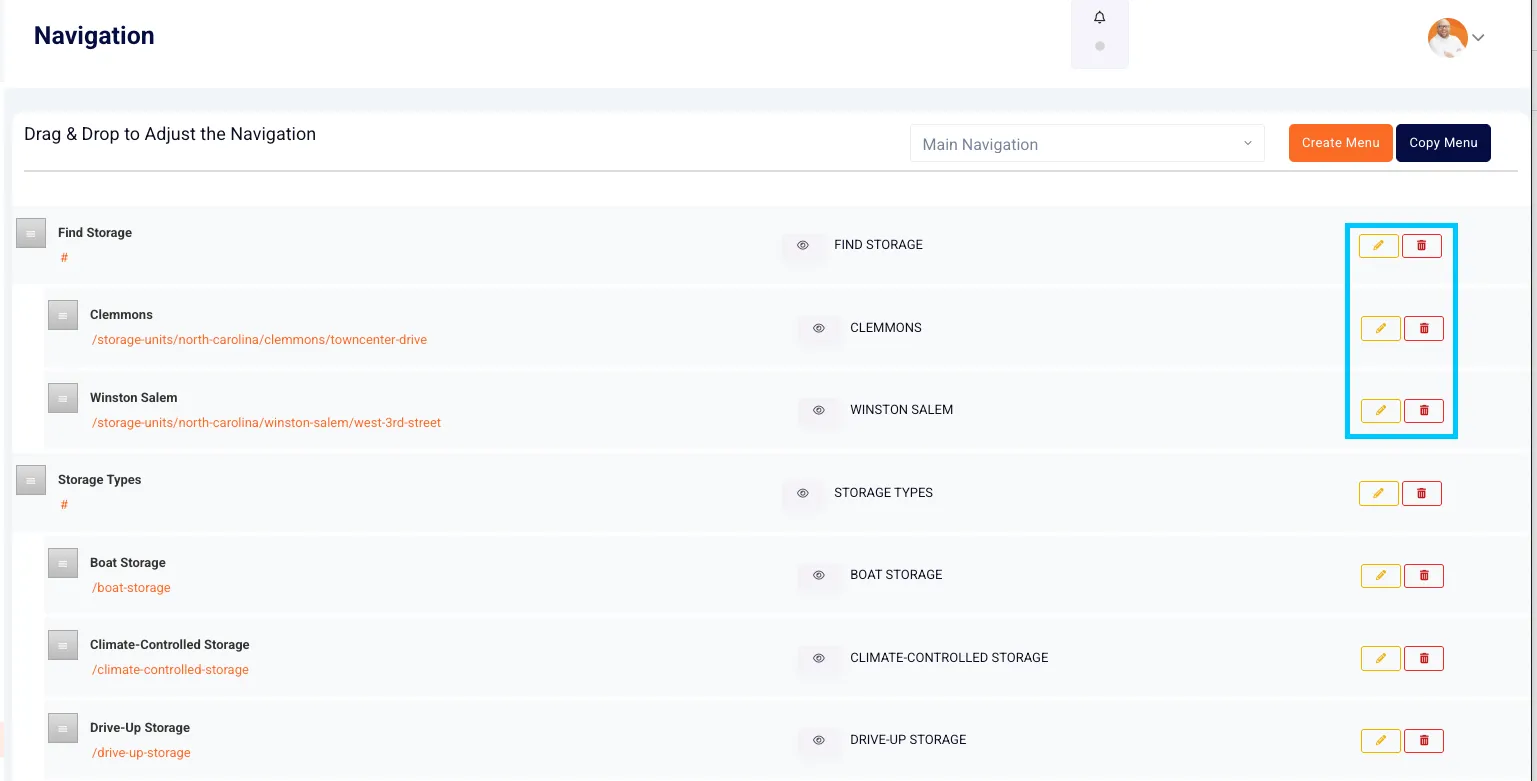Screen dimensions: 1537x781
Task: Delete the Storage Types menu item
Action: (1422, 493)
